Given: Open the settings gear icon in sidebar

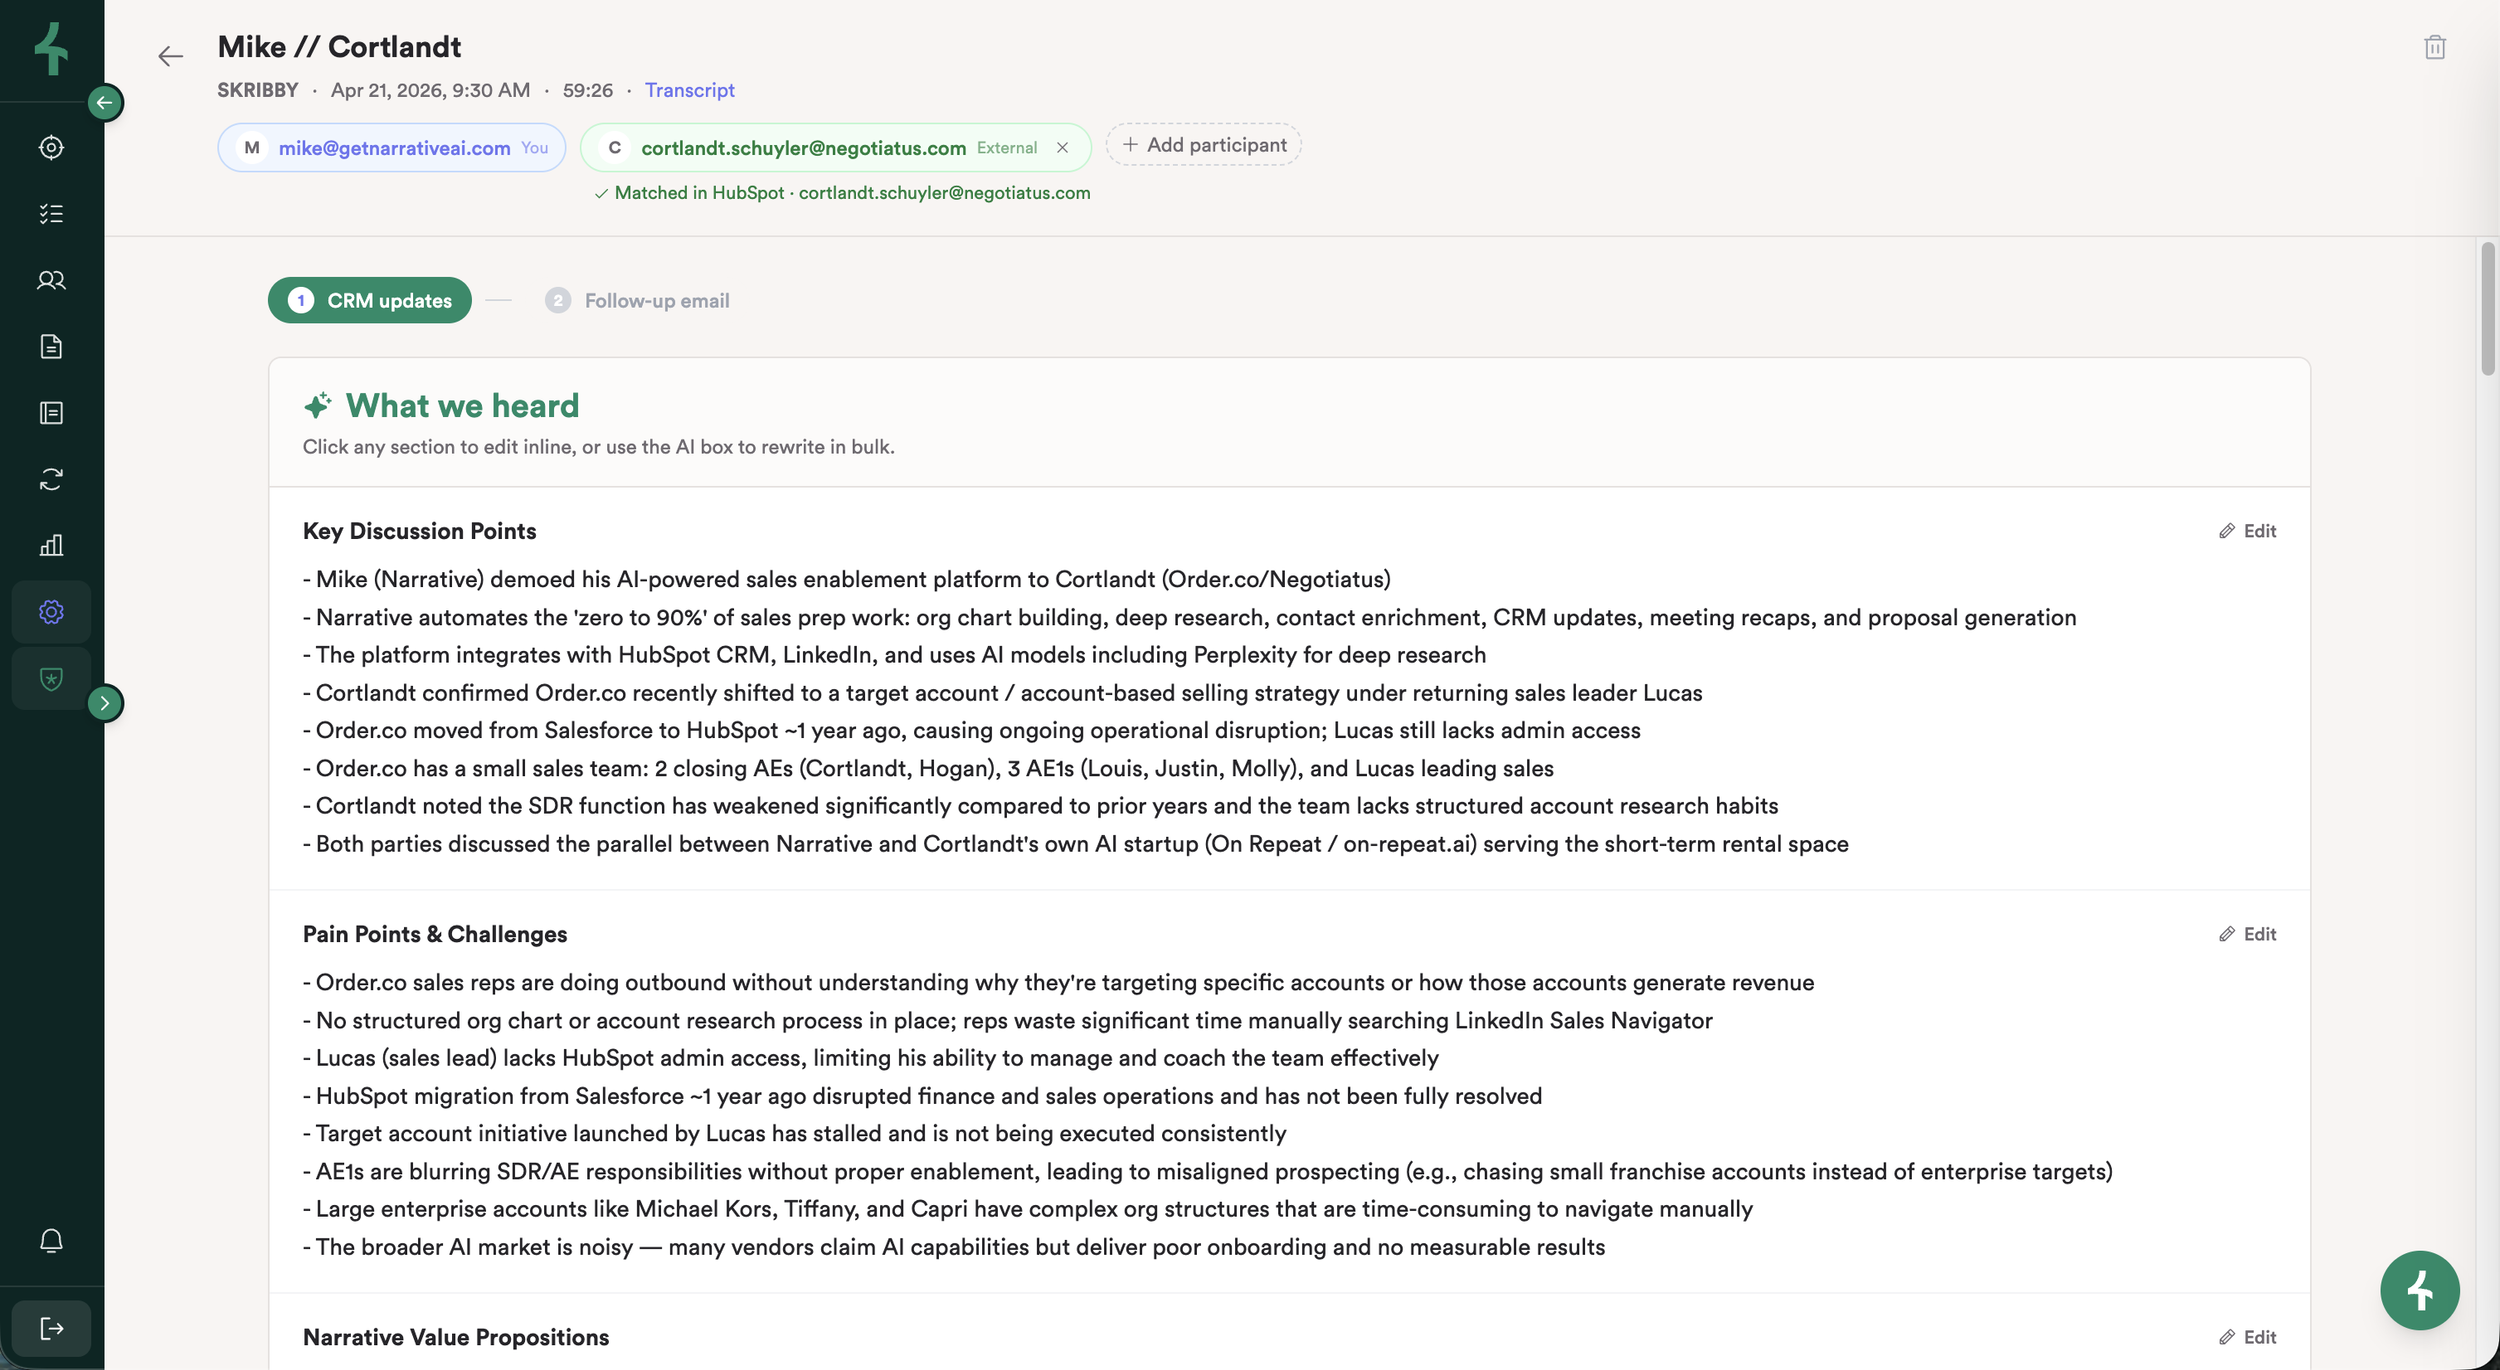Looking at the screenshot, I should click(51, 611).
